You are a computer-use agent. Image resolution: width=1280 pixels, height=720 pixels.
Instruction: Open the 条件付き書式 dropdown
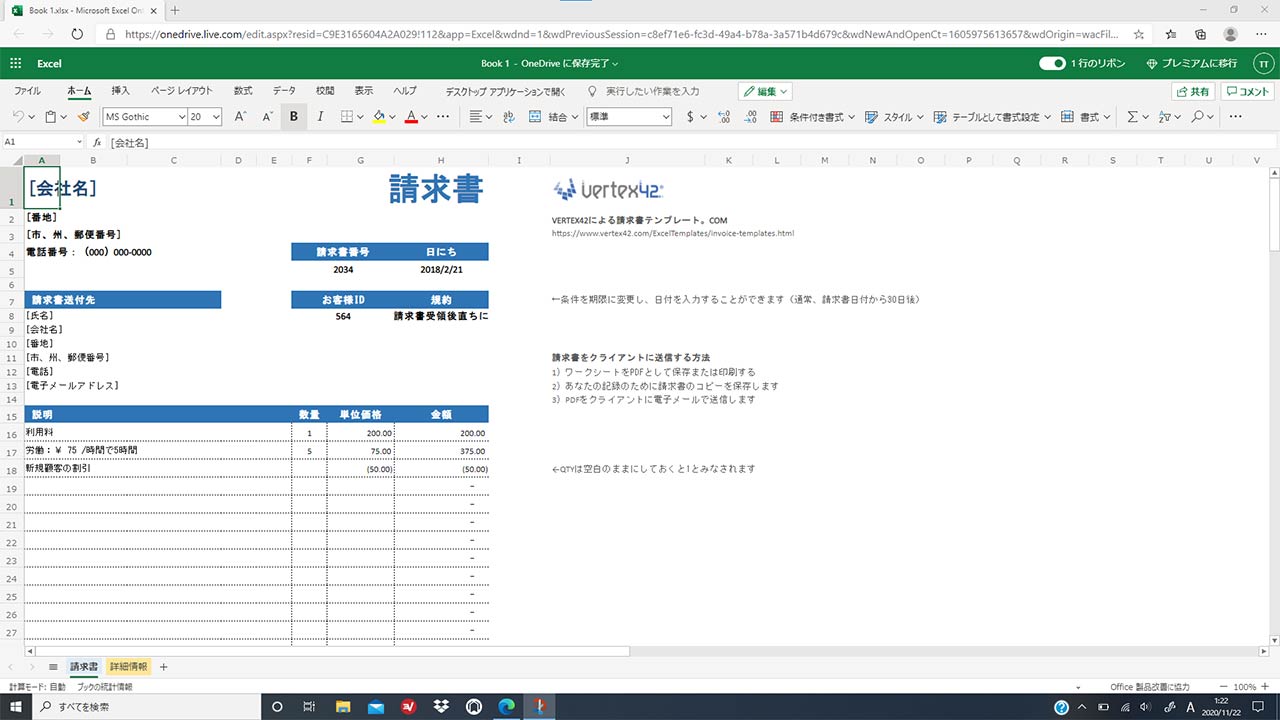tap(813, 117)
